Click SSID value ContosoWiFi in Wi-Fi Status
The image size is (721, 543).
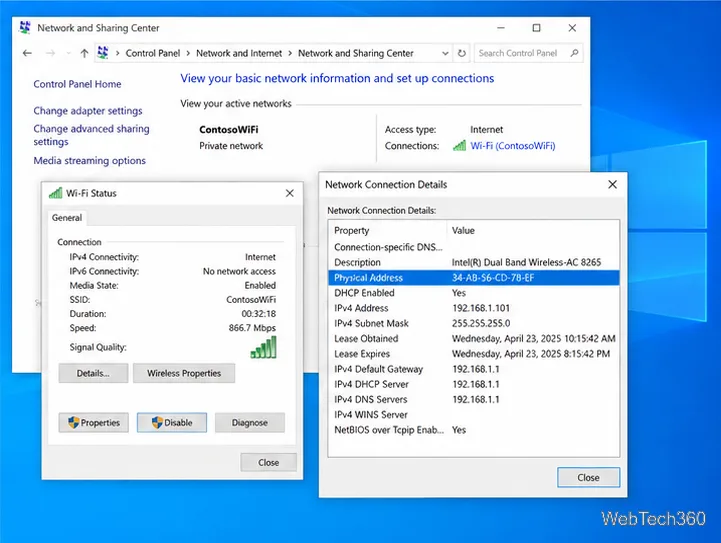pyautogui.click(x=251, y=300)
